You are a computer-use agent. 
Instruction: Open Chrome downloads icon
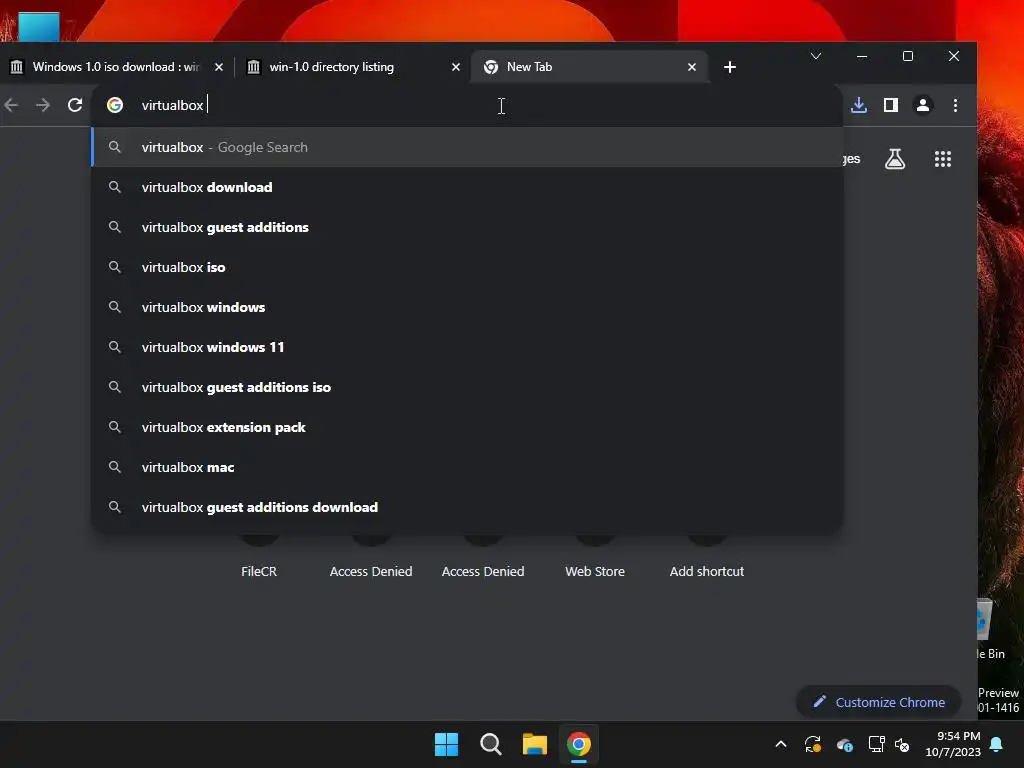click(859, 105)
